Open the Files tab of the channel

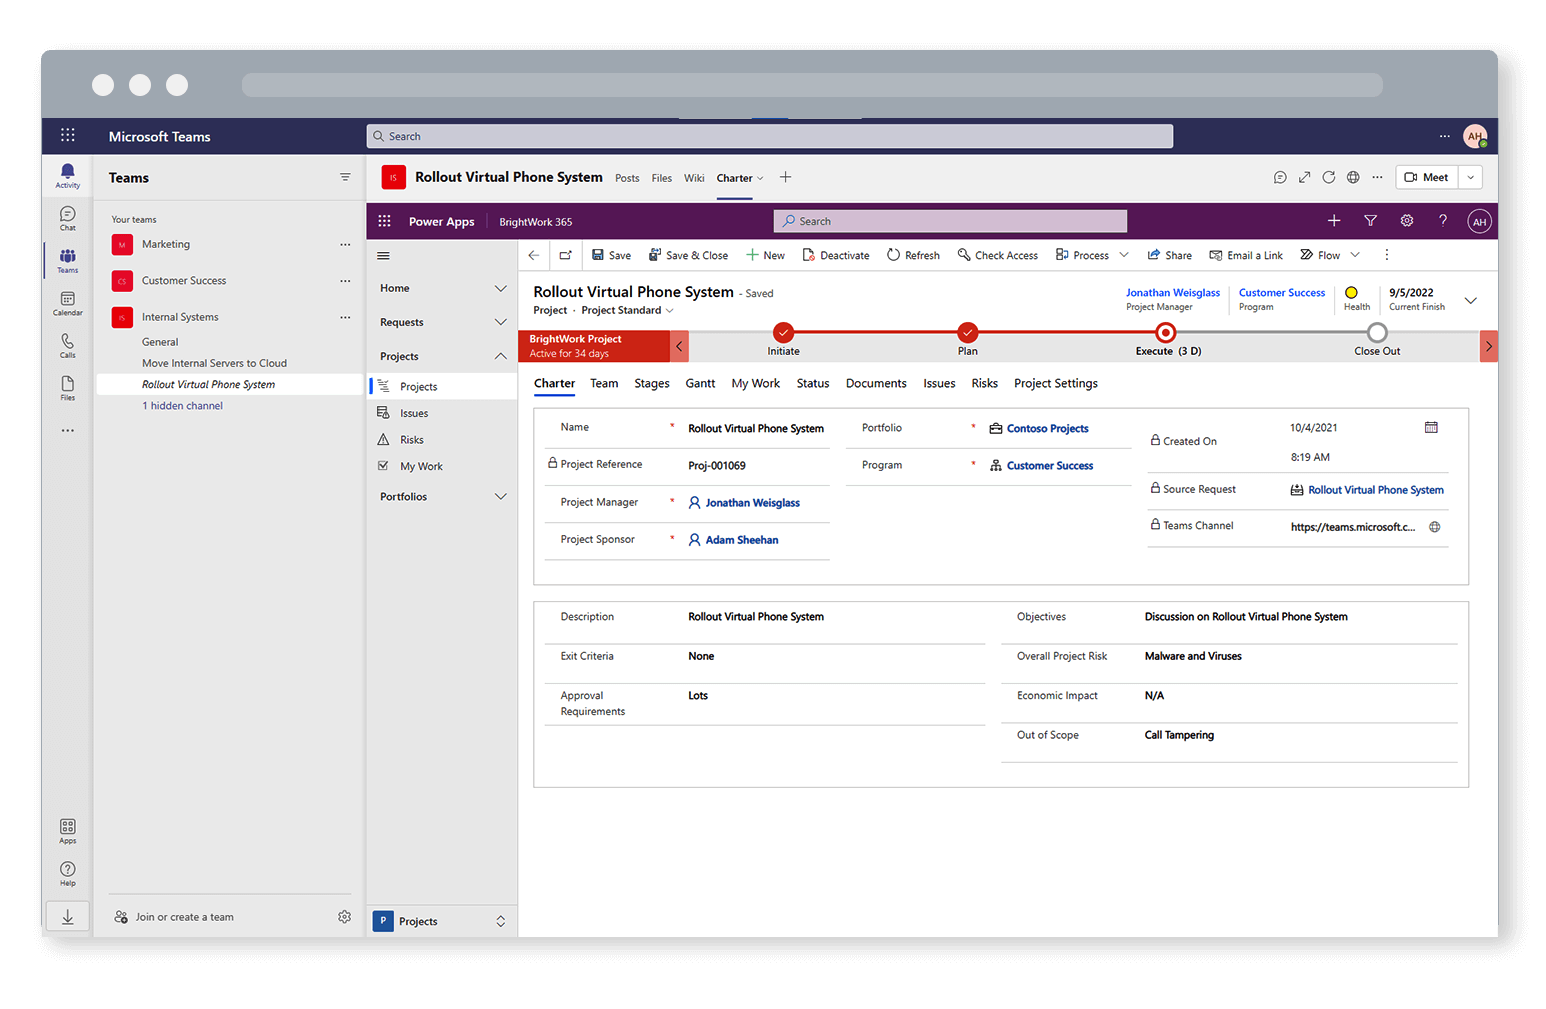(662, 178)
